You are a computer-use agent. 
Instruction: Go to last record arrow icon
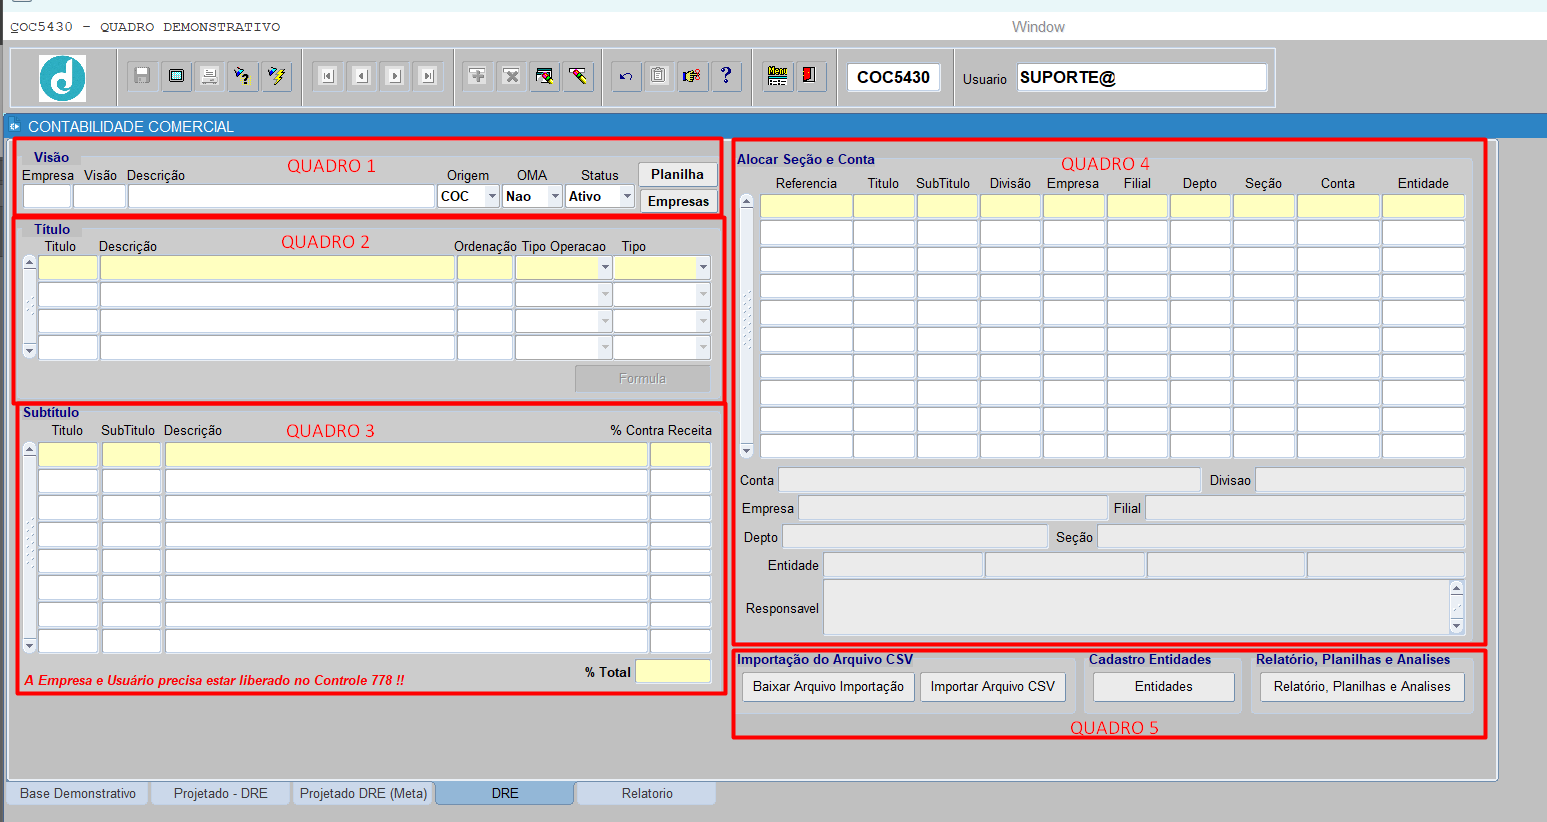click(x=428, y=76)
